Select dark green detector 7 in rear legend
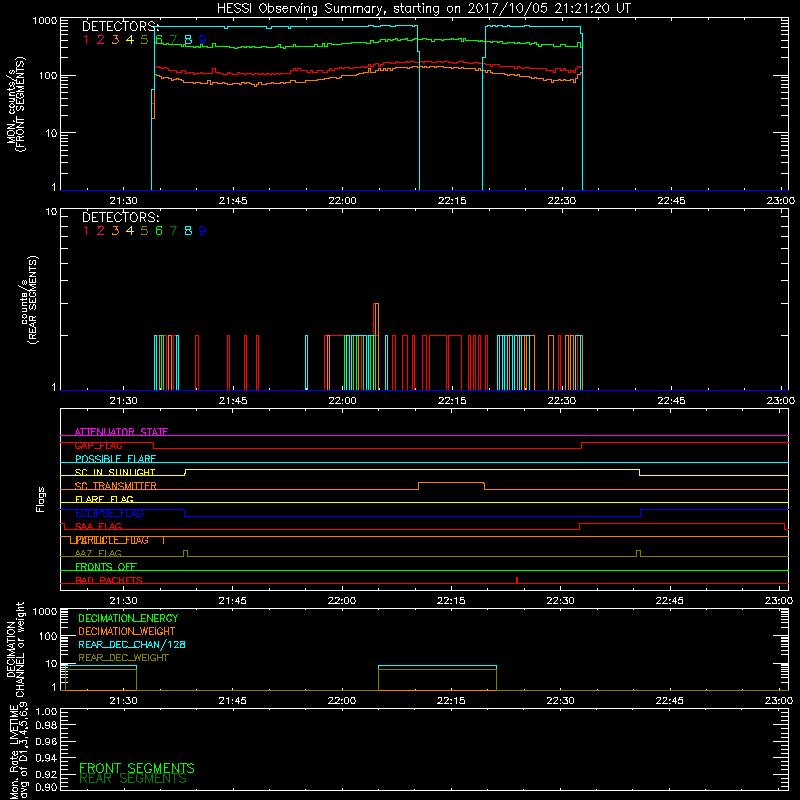This screenshot has height=800, width=800. tap(173, 231)
